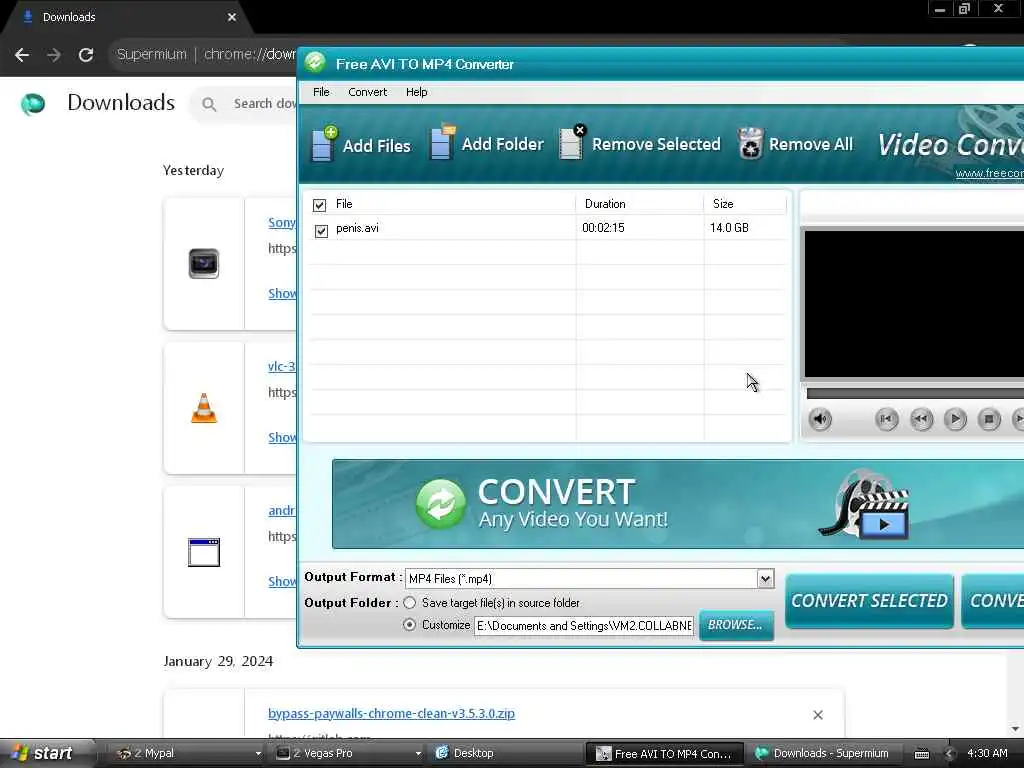The height and width of the screenshot is (768, 1024).
Task: Click the Free AVI TO MP4 taskbar item
Action: click(664, 754)
